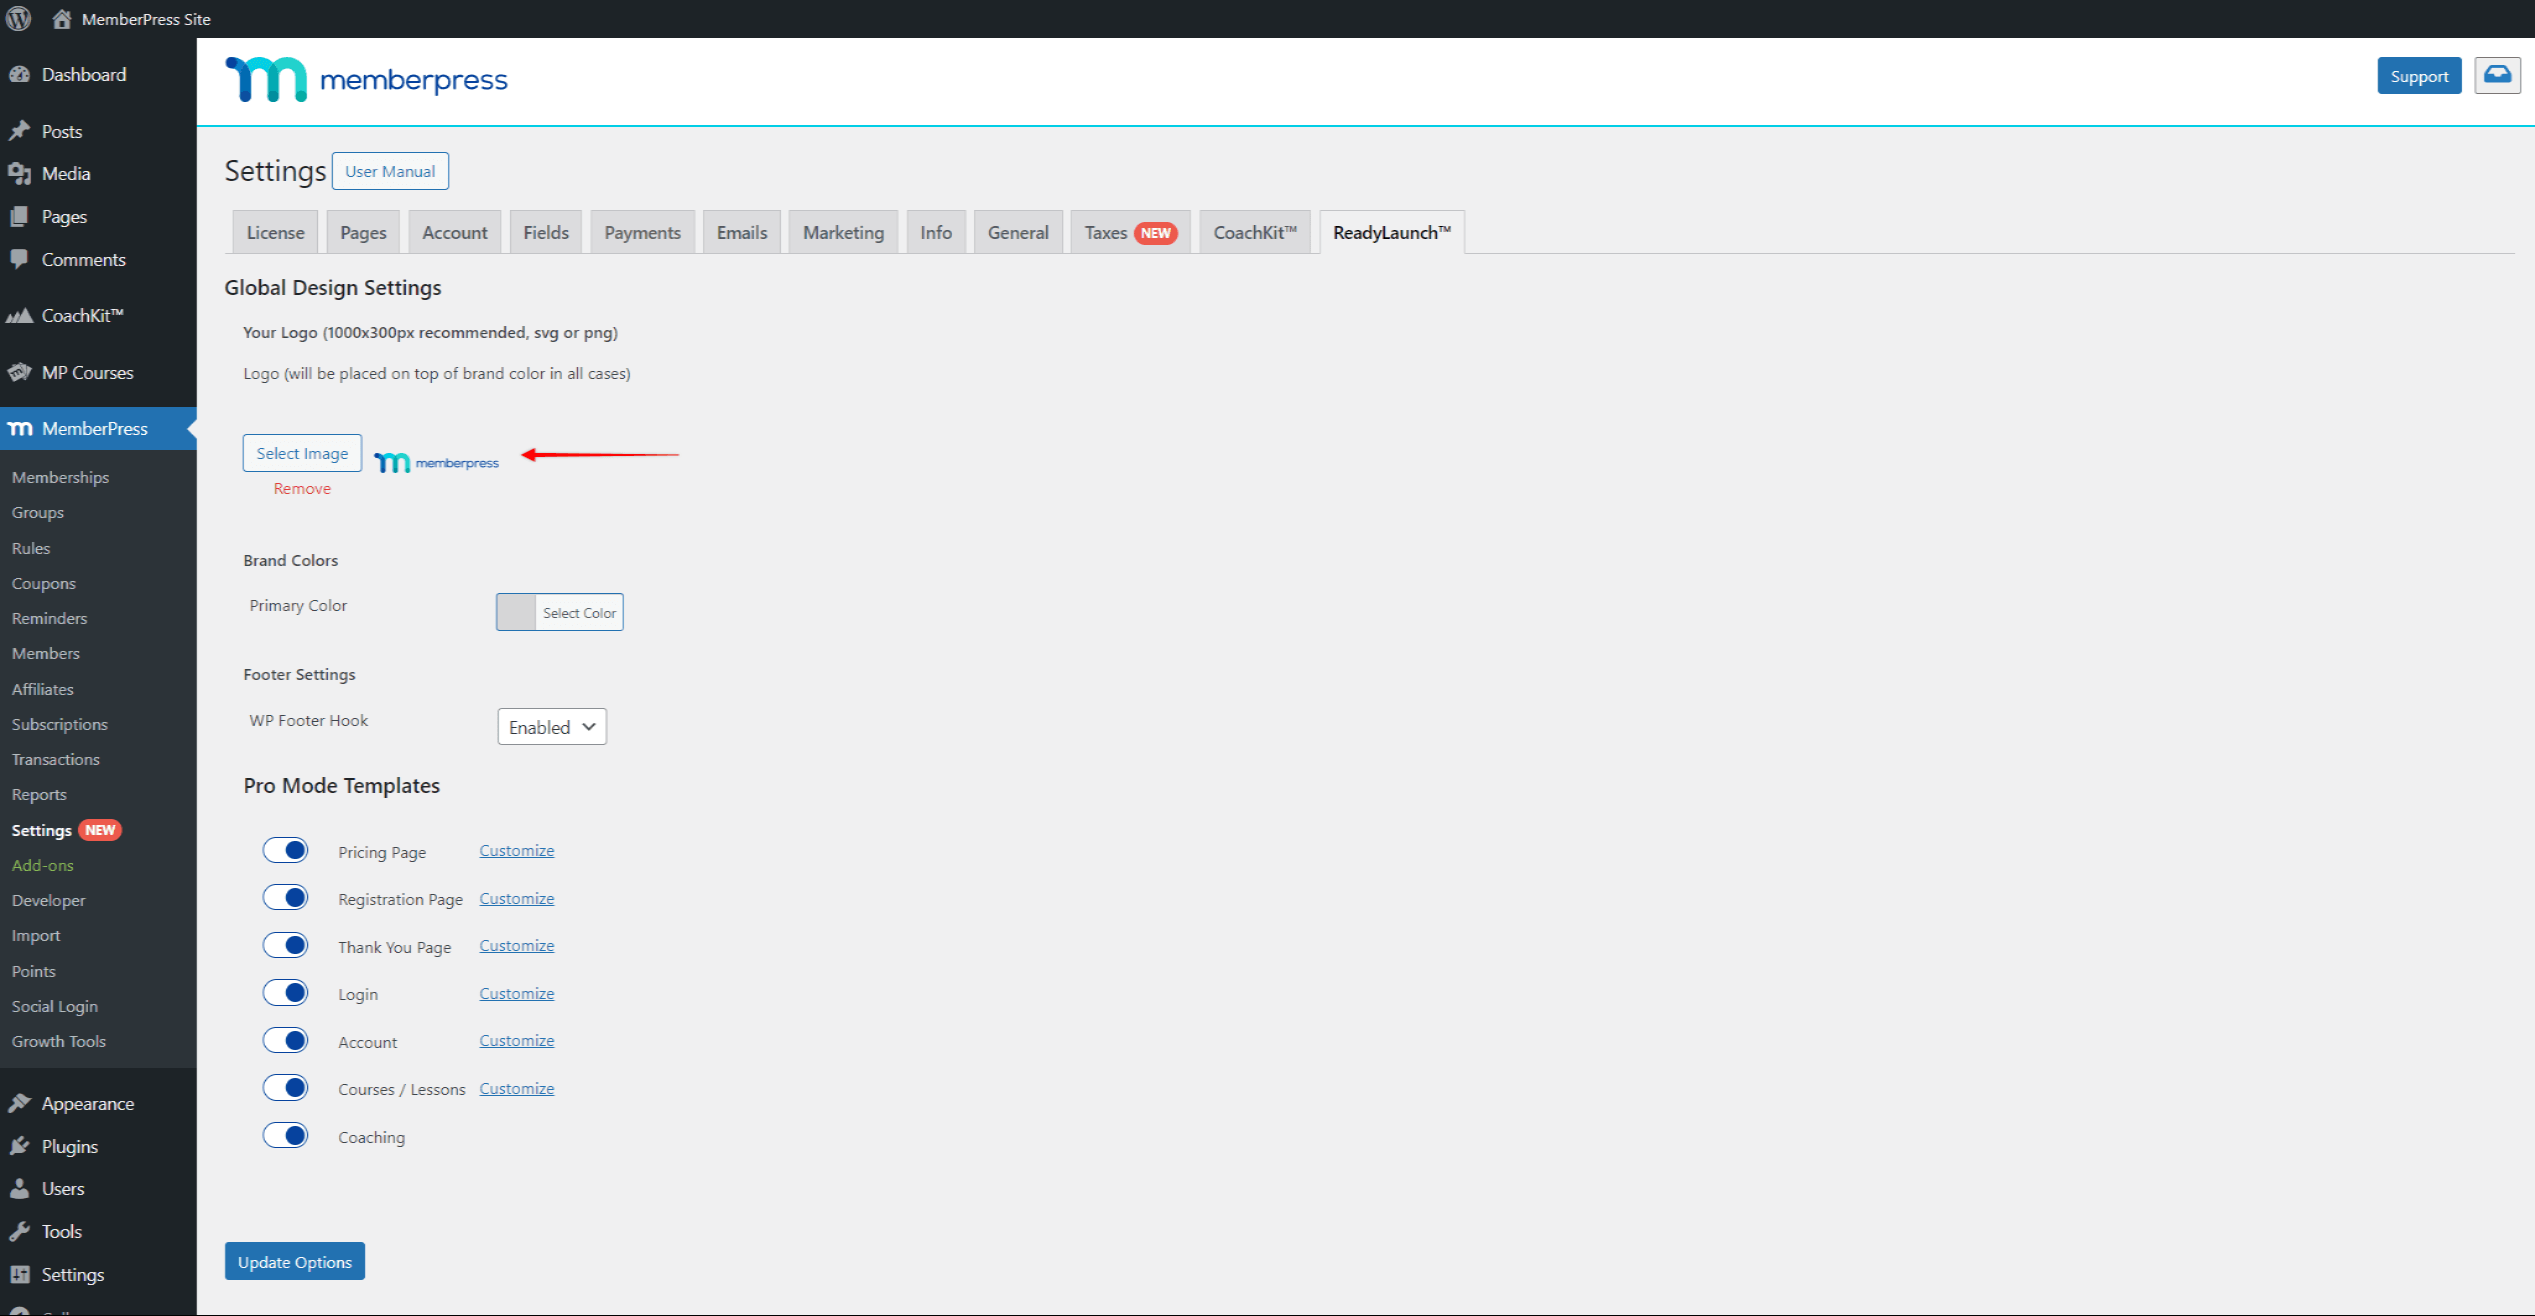Open the Taxes NEW tab
Viewport: 2535px width, 1316px height.
tap(1130, 232)
